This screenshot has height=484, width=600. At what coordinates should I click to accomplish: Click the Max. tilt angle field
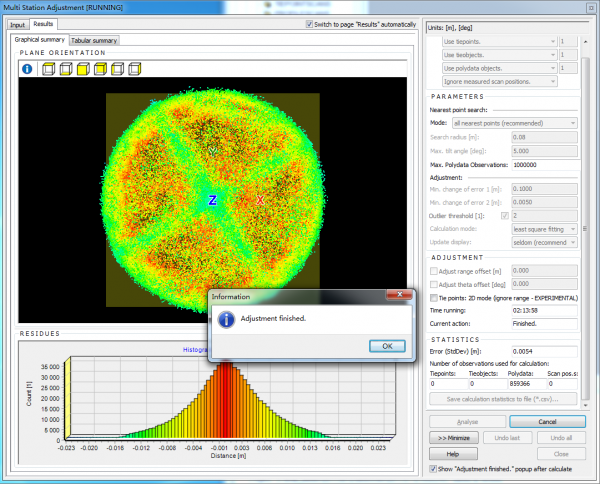(x=545, y=151)
